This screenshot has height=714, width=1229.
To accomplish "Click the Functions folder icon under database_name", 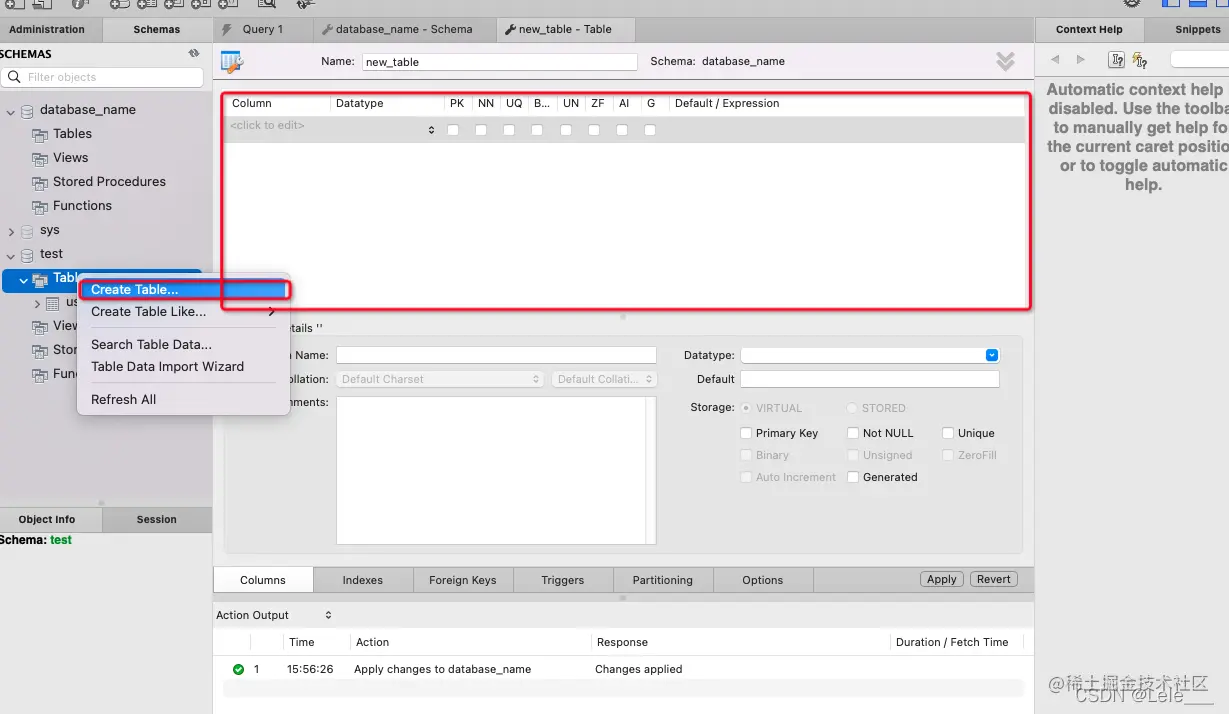I will tap(40, 206).
